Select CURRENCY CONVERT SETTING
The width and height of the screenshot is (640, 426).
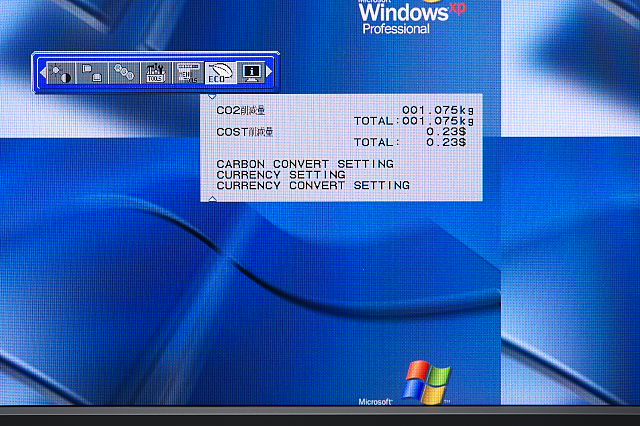pyautogui.click(x=312, y=186)
